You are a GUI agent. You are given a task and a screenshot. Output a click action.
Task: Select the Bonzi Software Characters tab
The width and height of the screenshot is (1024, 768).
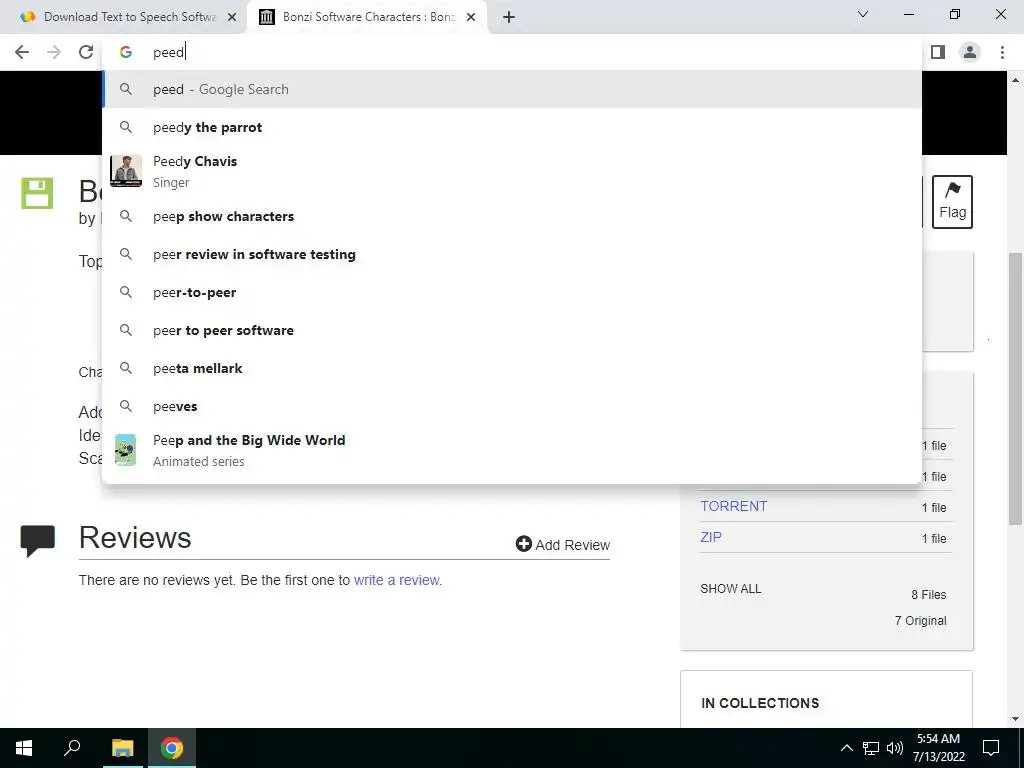pyautogui.click(x=366, y=18)
